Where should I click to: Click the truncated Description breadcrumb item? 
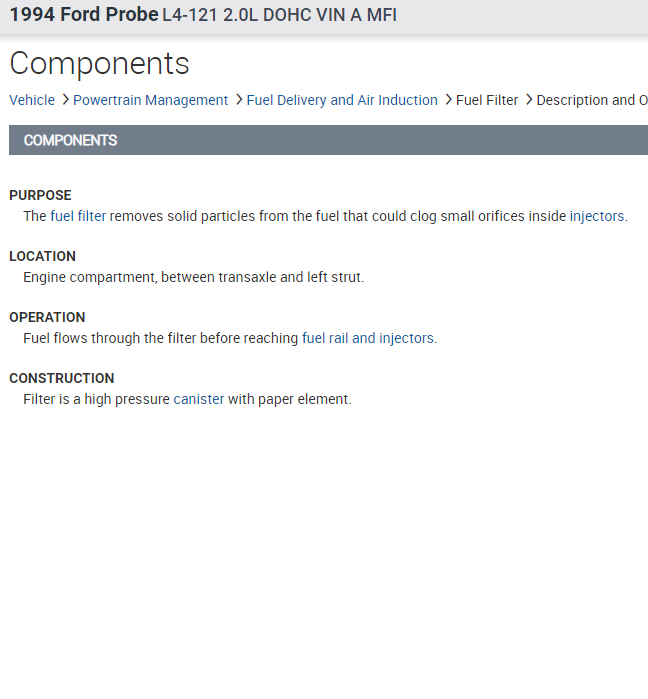[591, 100]
